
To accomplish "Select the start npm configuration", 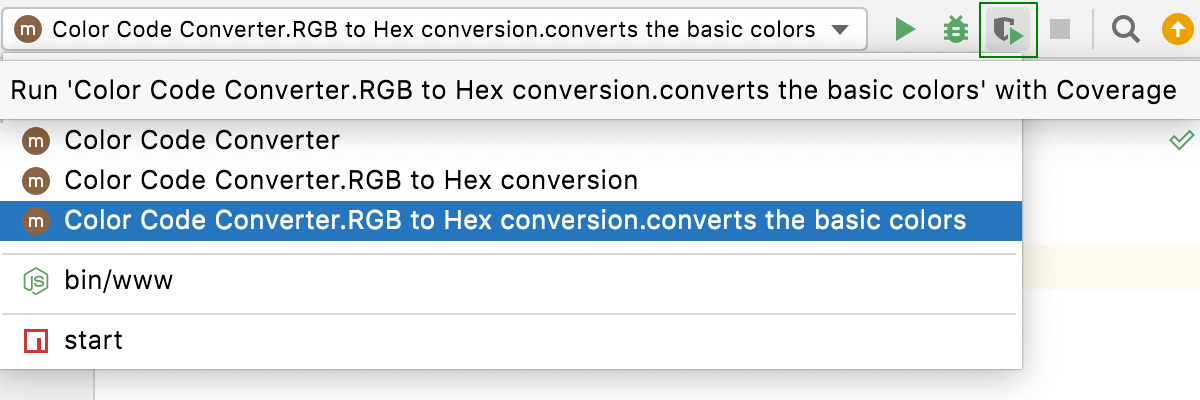I will pyautogui.click(x=93, y=341).
